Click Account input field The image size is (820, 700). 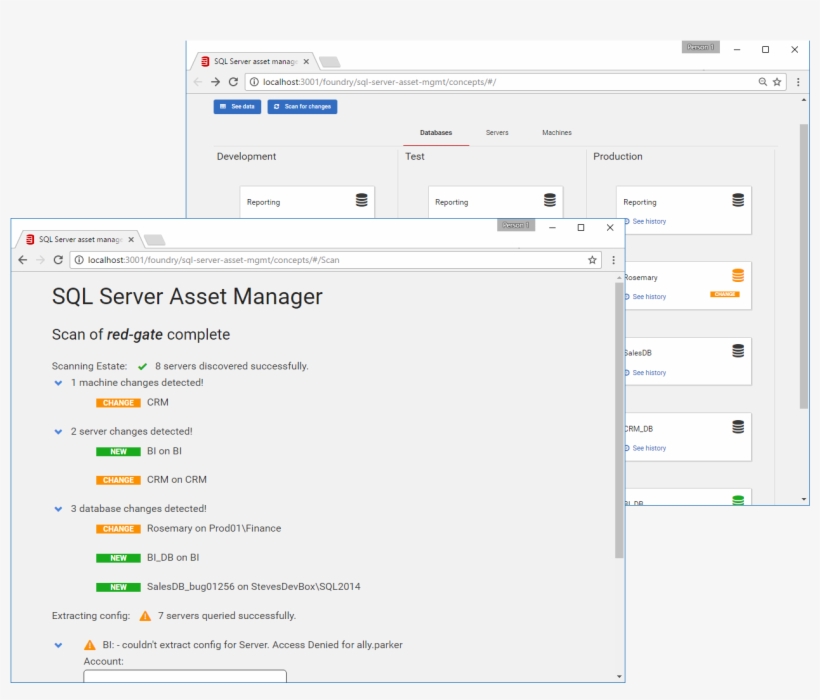point(185,675)
